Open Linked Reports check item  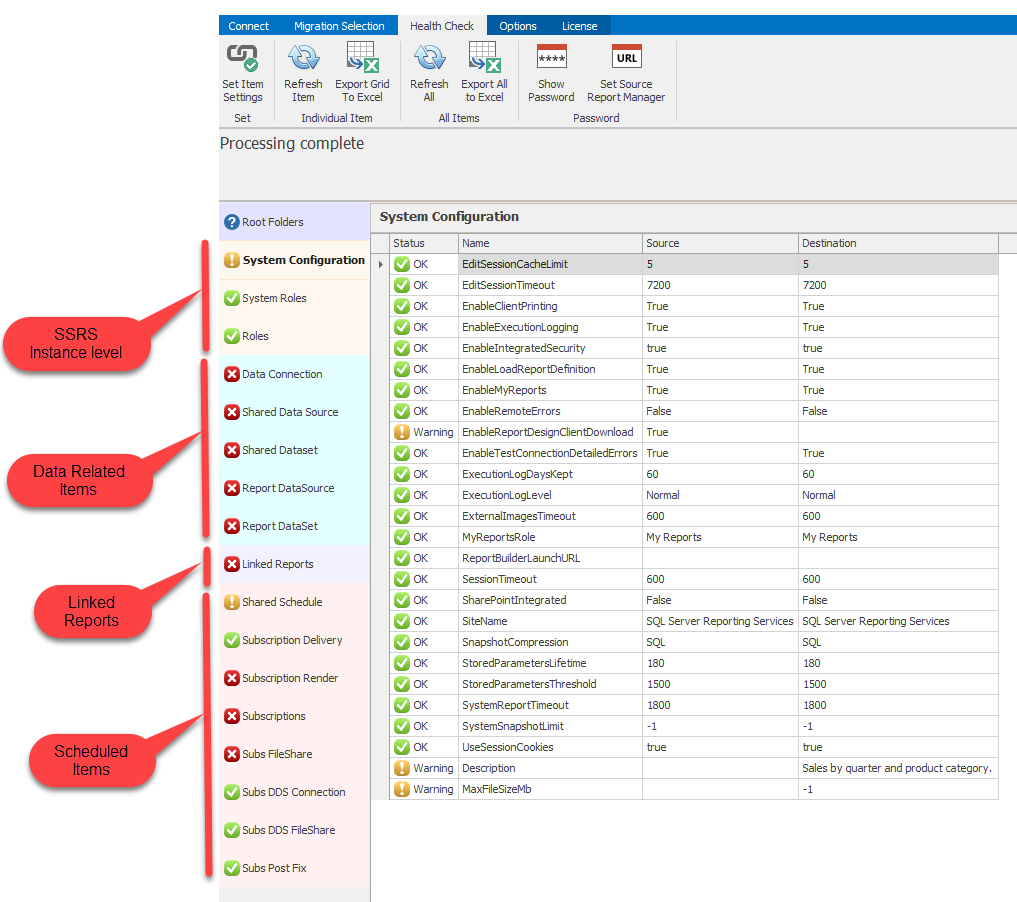294,564
